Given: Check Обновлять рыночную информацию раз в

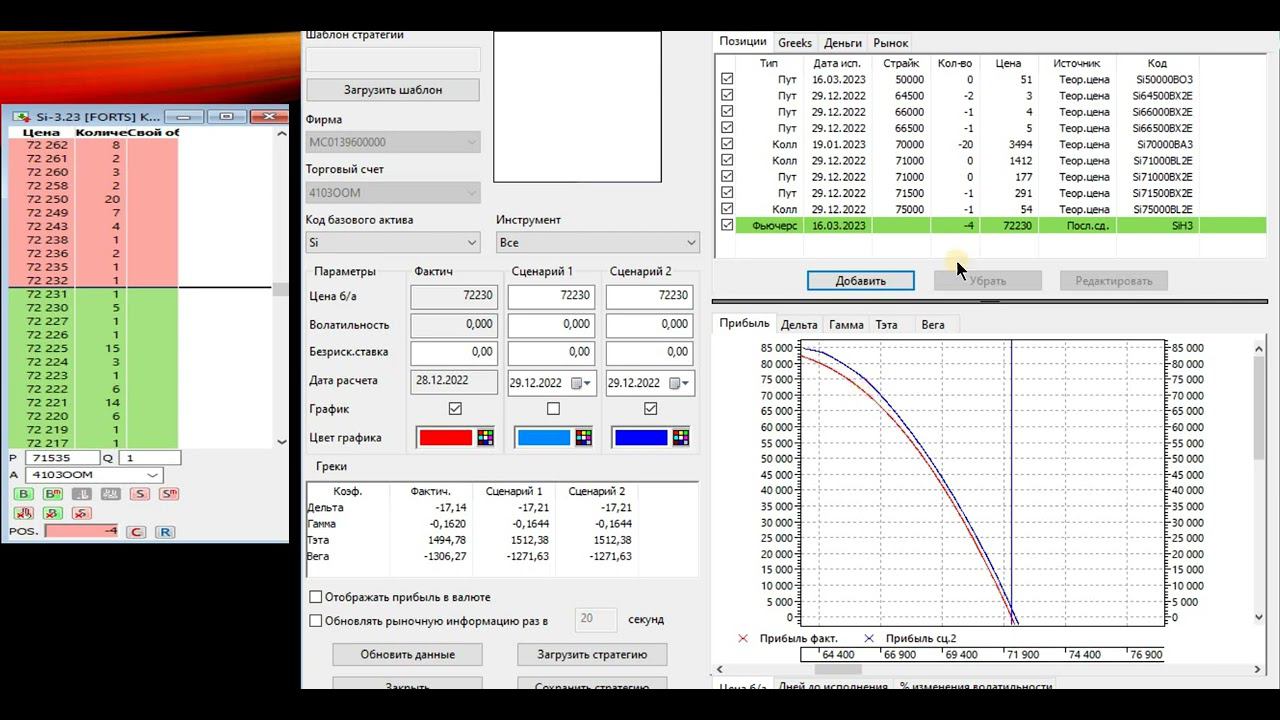Looking at the screenshot, I should click(x=316, y=620).
